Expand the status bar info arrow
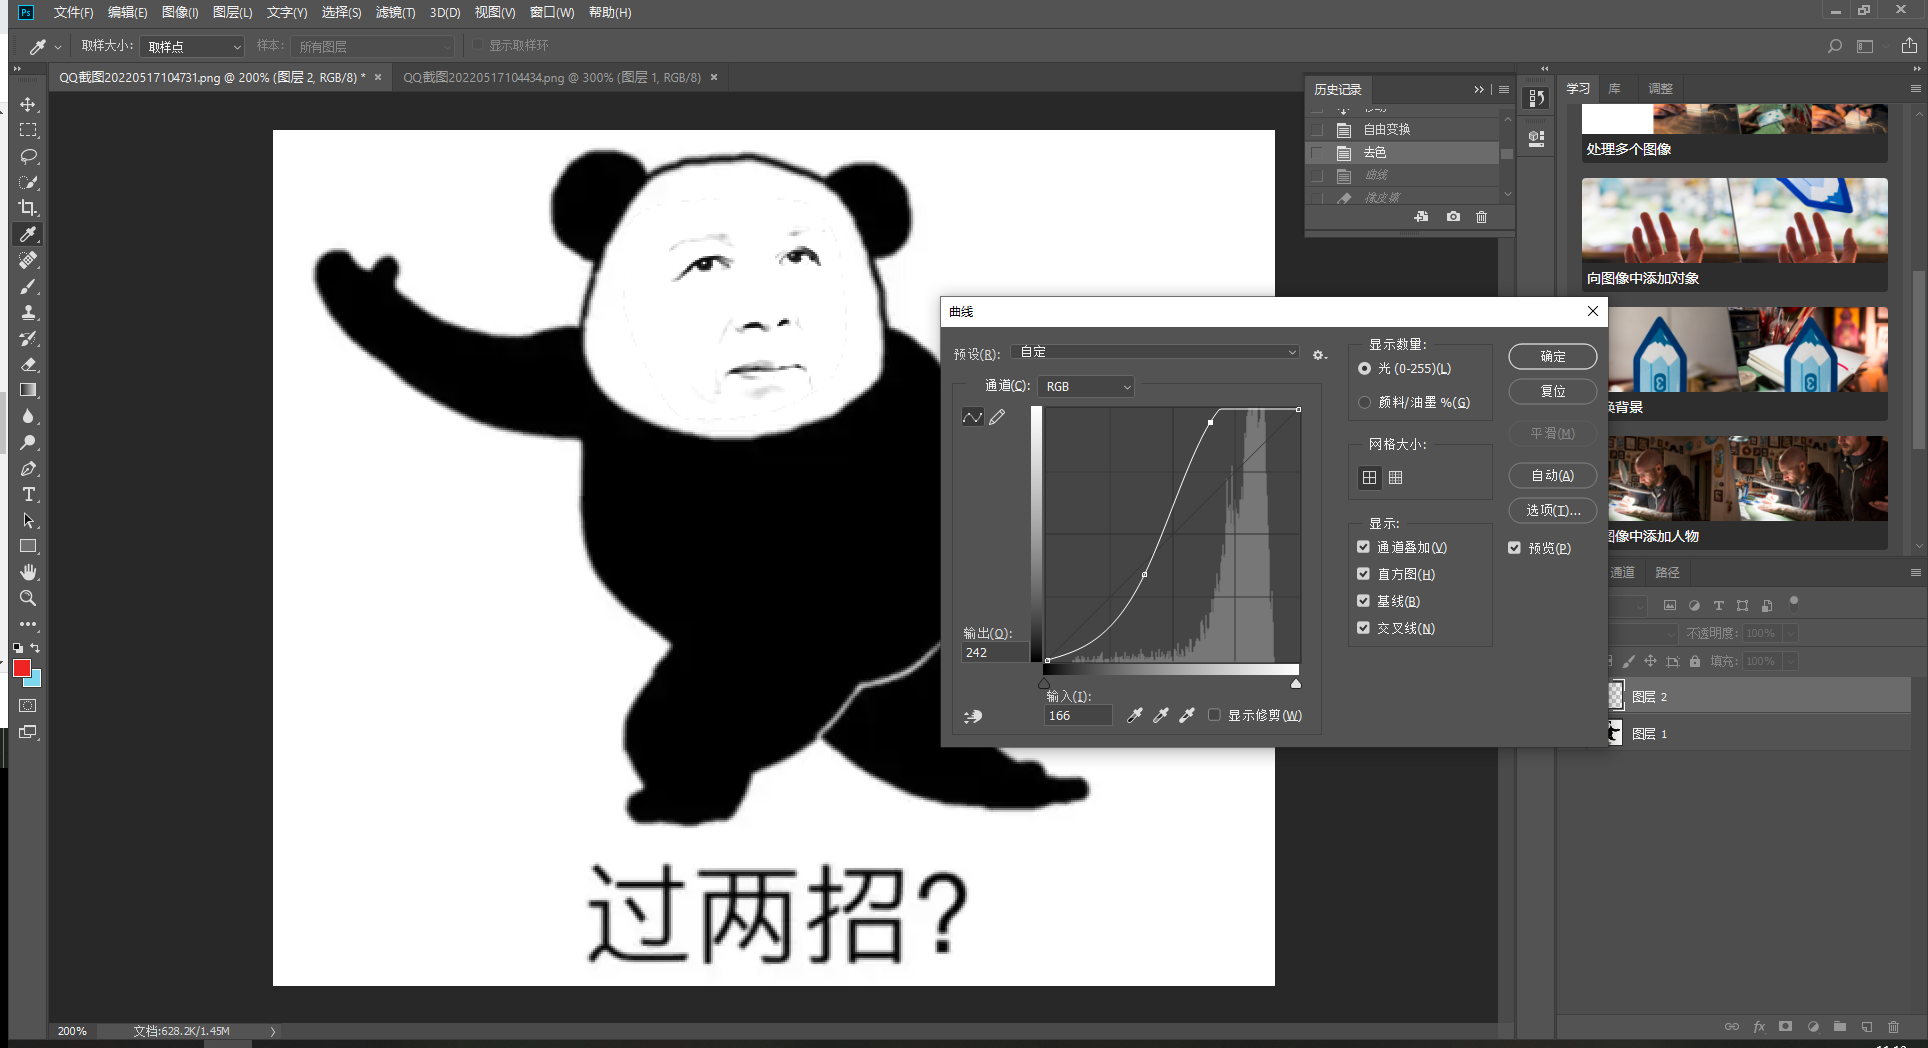 272,1031
